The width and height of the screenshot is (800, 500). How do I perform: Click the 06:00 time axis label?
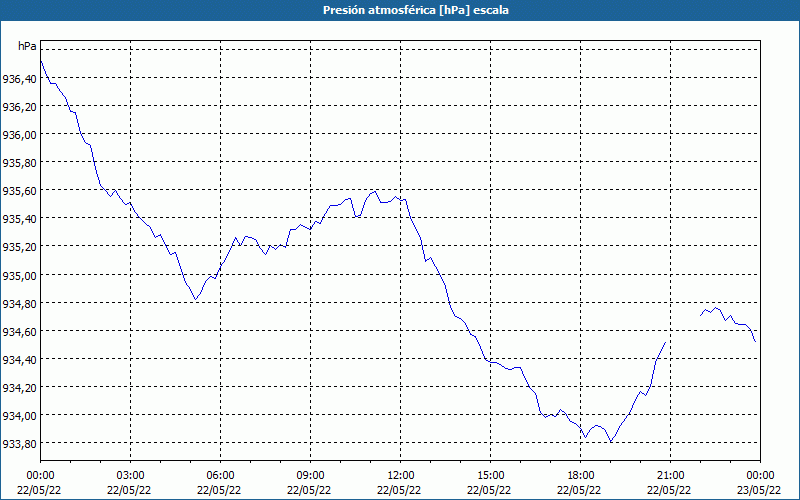click(220, 476)
